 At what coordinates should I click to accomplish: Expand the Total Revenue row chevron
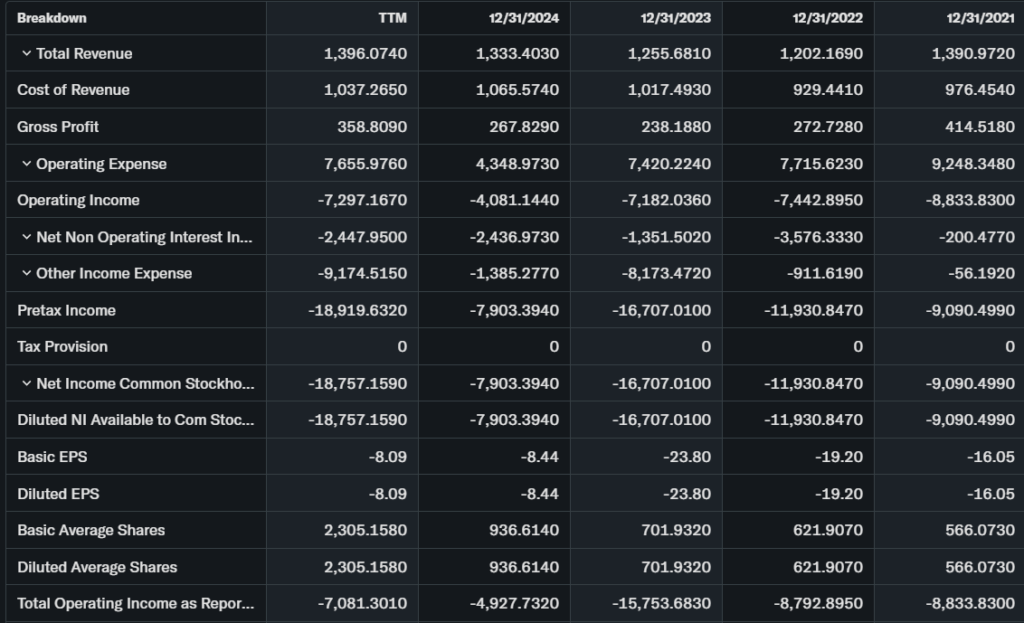(26, 53)
